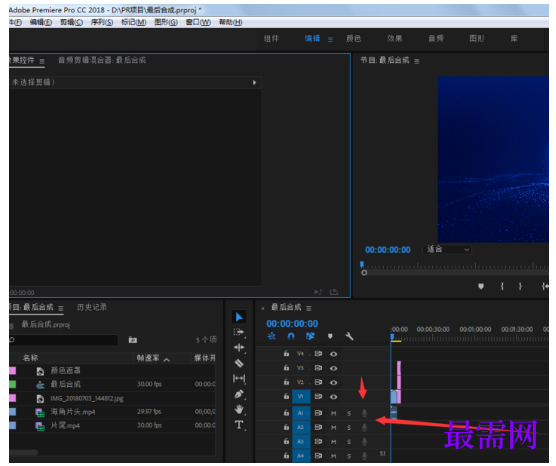Click voice-over record mic on A3 track
Viewport: 556px width, 466px height.
pos(364,442)
